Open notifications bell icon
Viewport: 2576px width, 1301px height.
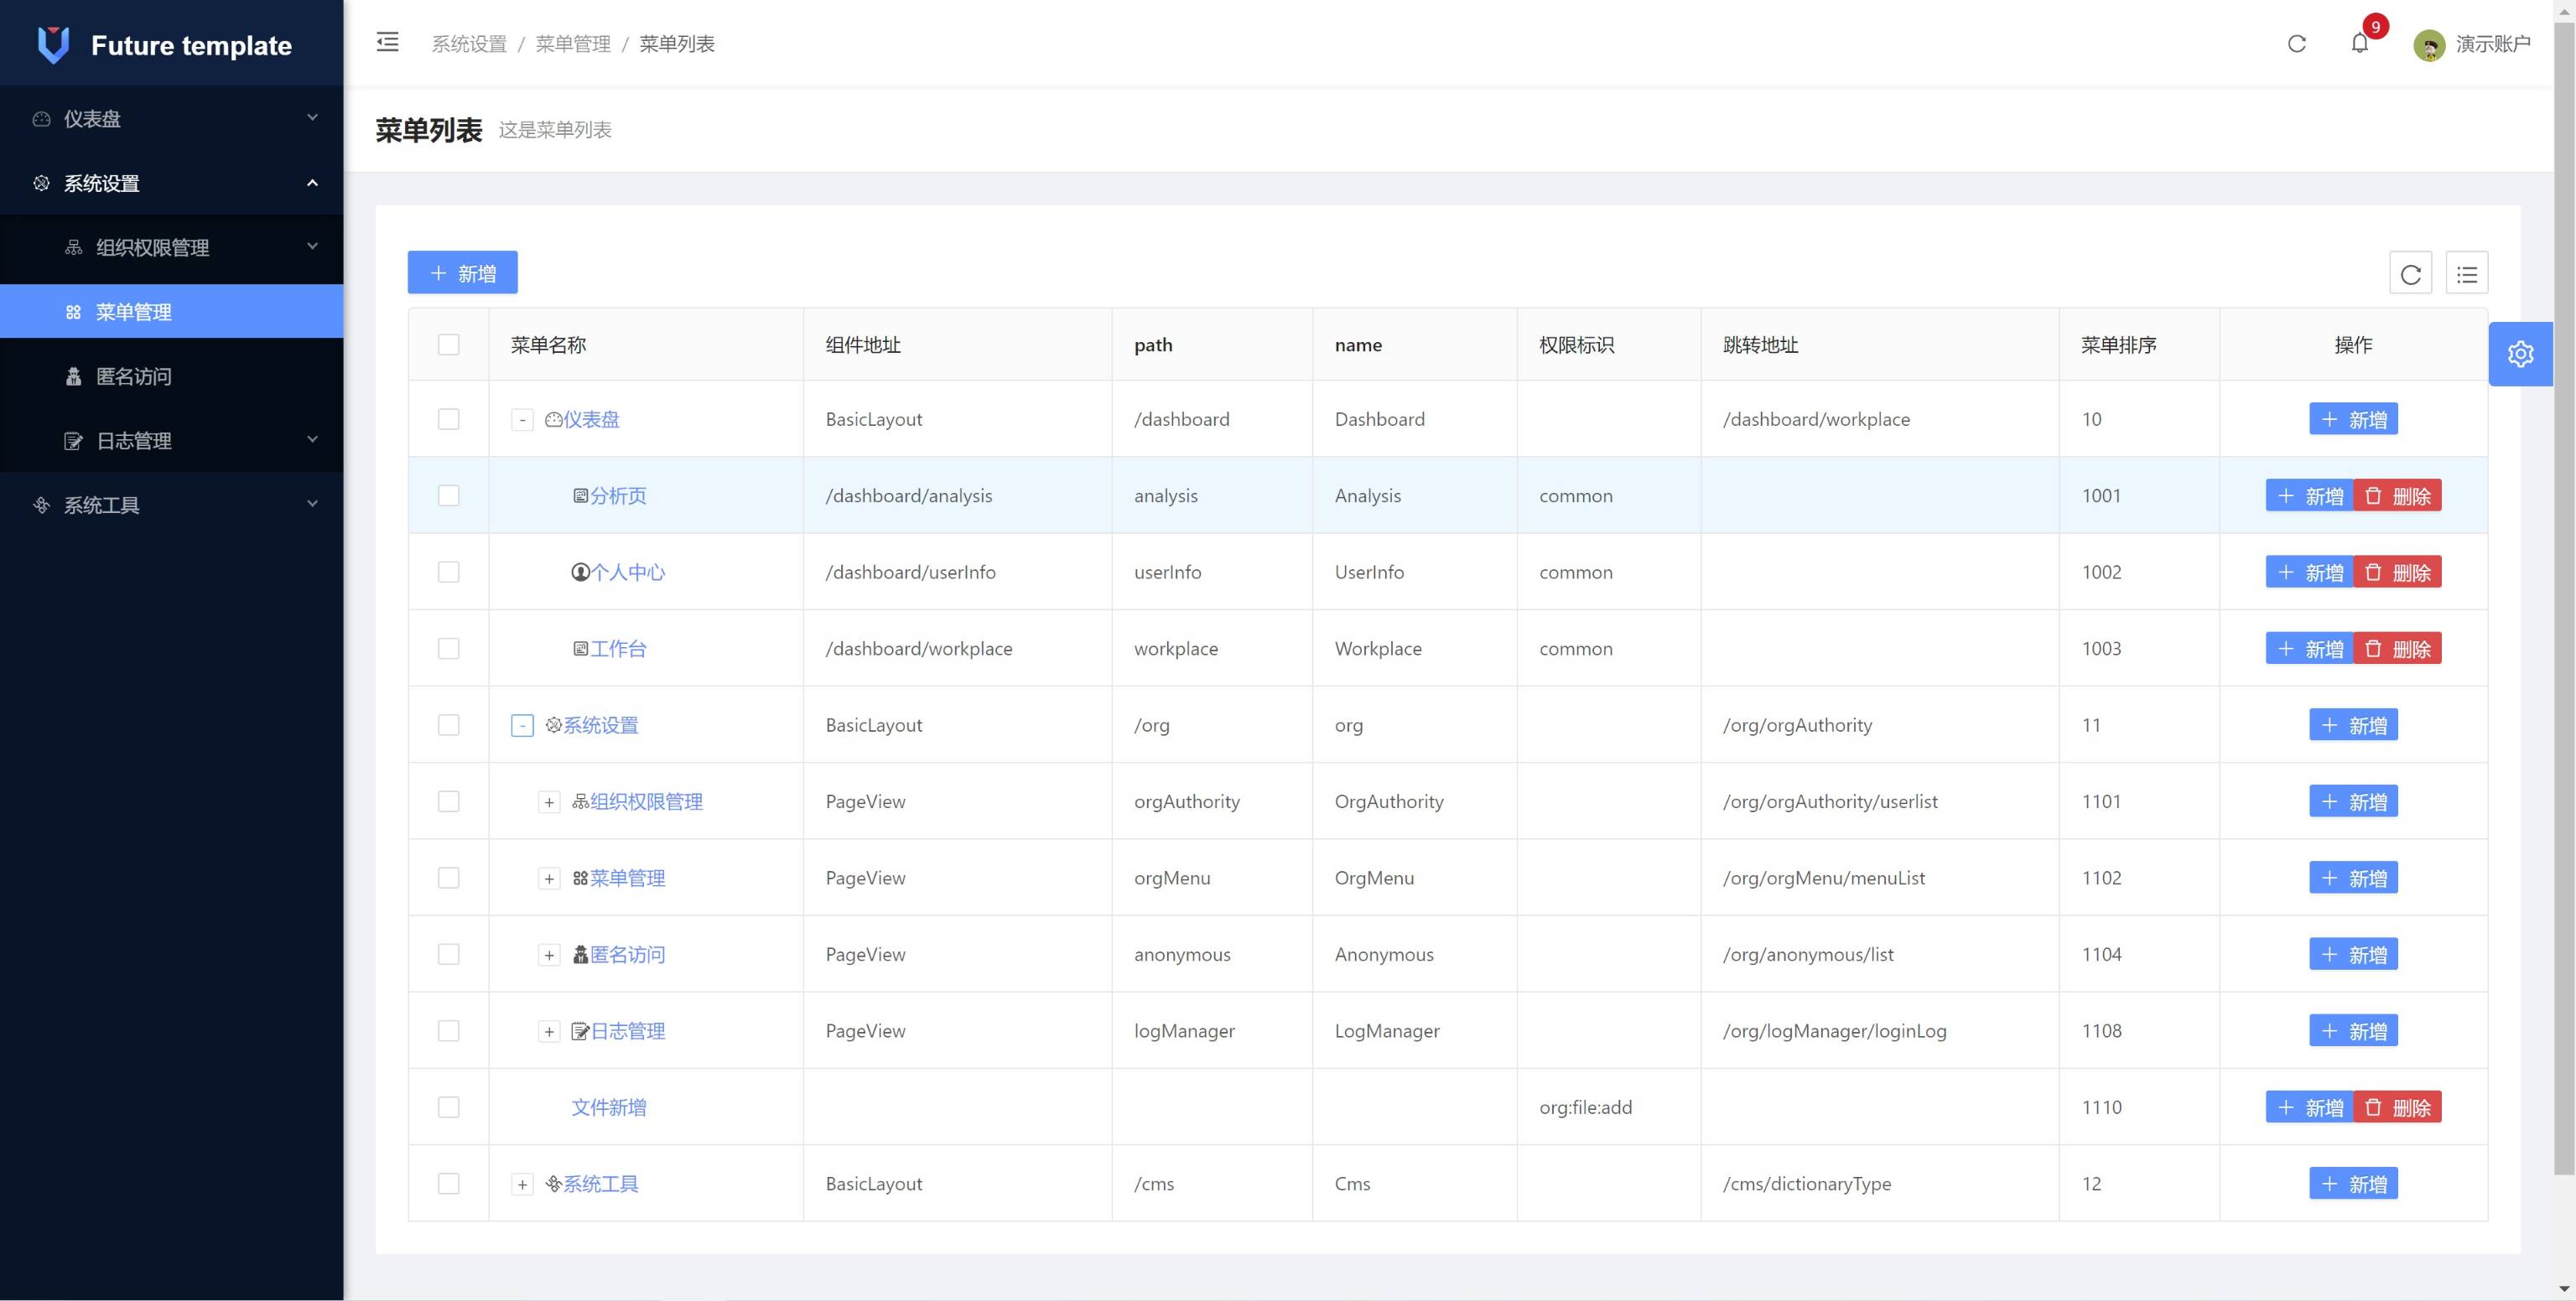click(x=2359, y=43)
